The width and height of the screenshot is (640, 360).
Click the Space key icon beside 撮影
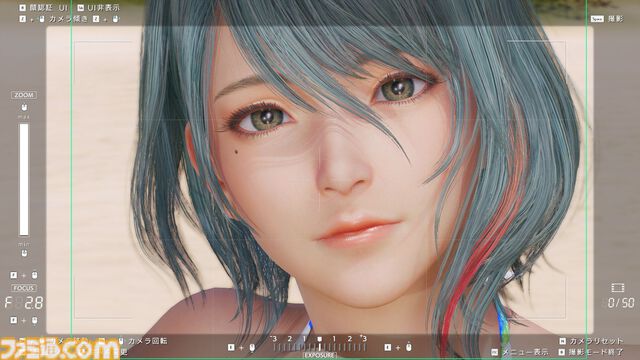[x=597, y=19]
